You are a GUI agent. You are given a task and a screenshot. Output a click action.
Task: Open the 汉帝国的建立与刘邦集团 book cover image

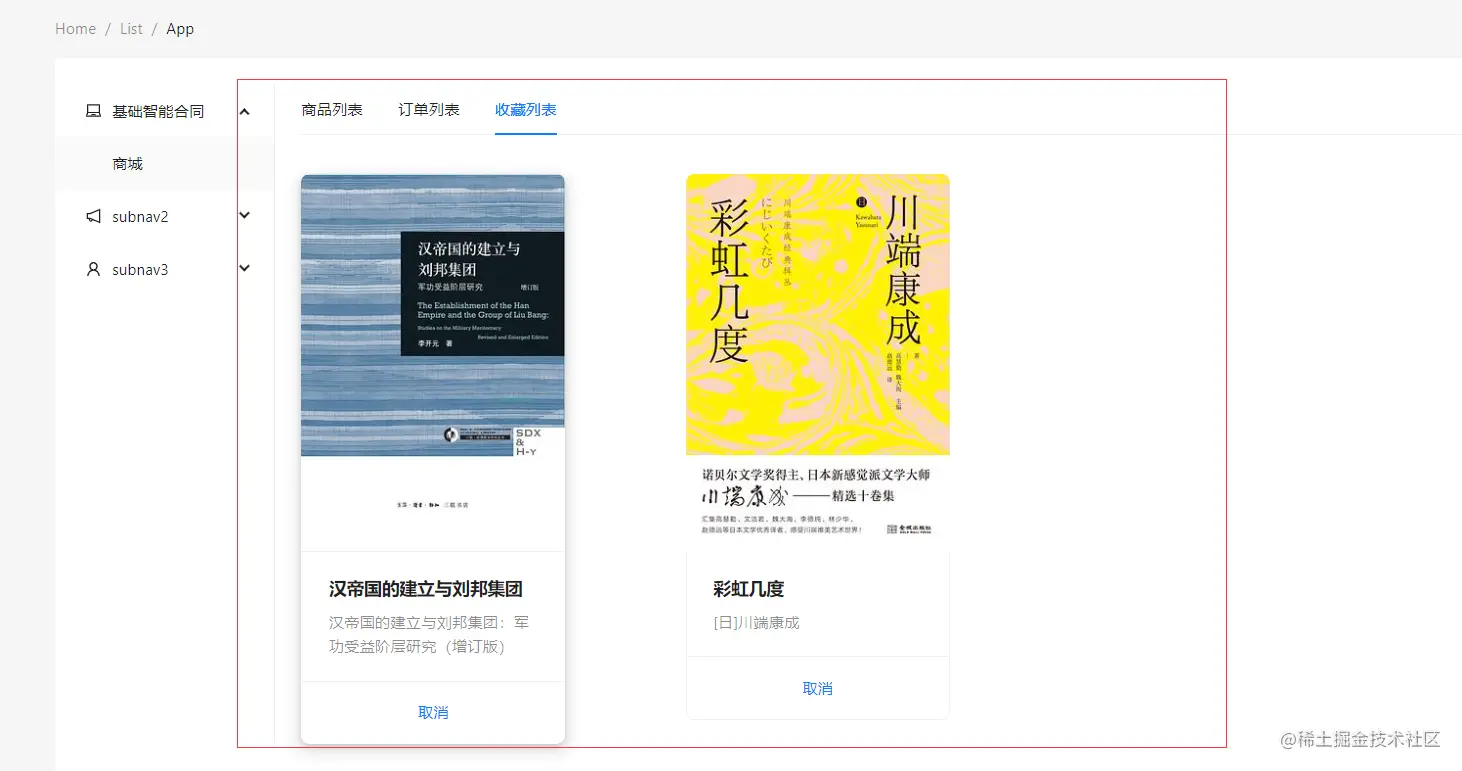tap(433, 363)
